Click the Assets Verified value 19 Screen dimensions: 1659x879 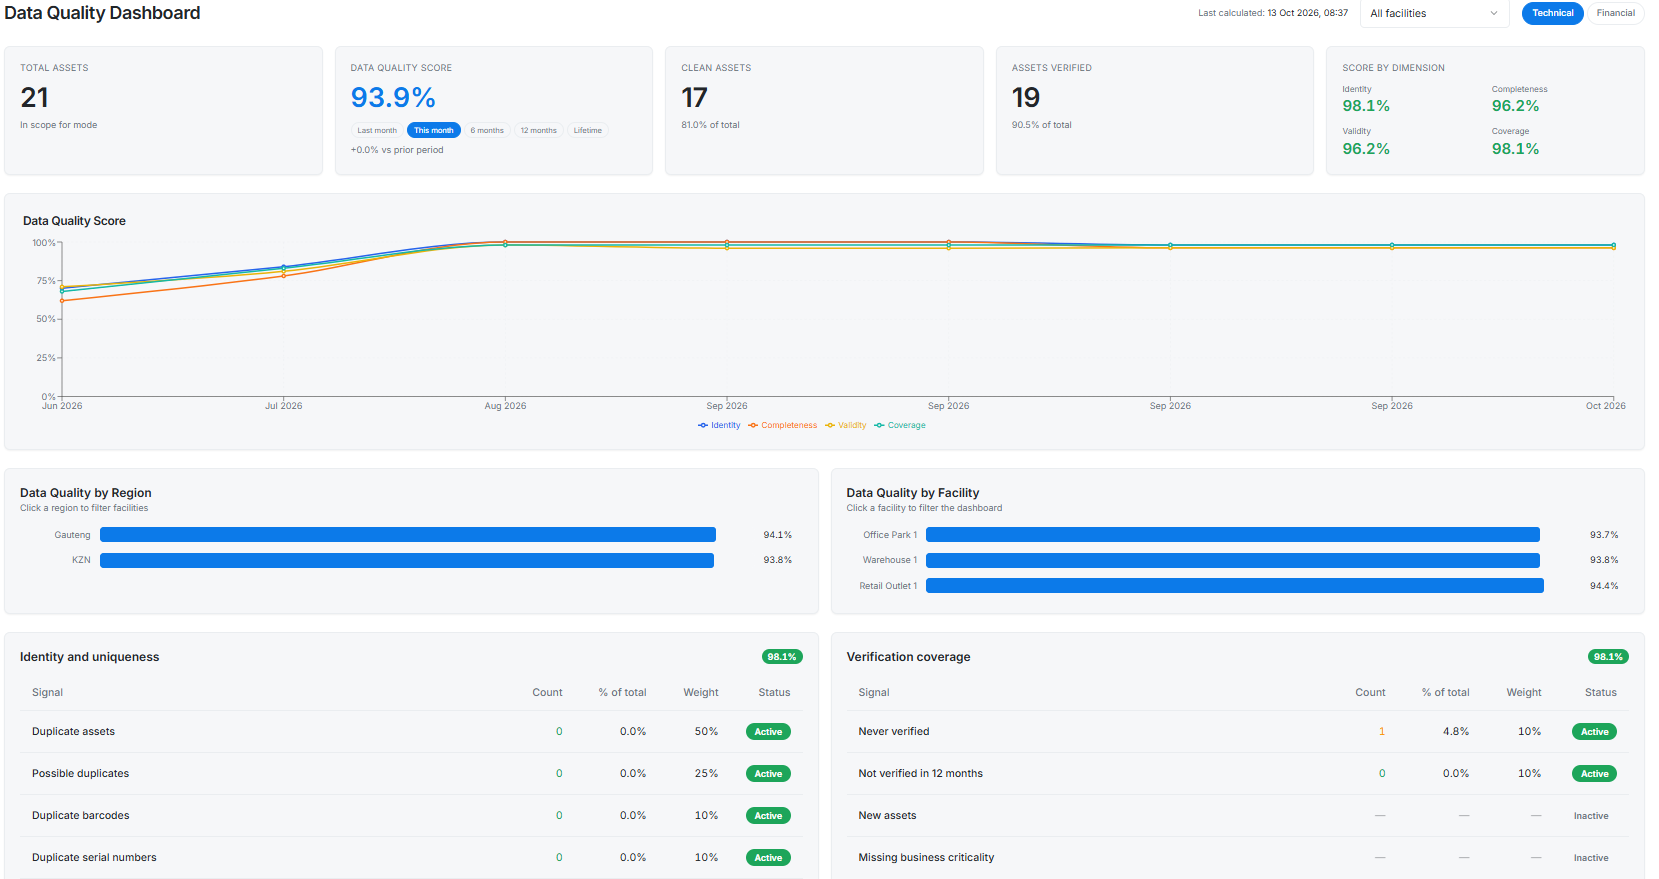[x=1026, y=98]
